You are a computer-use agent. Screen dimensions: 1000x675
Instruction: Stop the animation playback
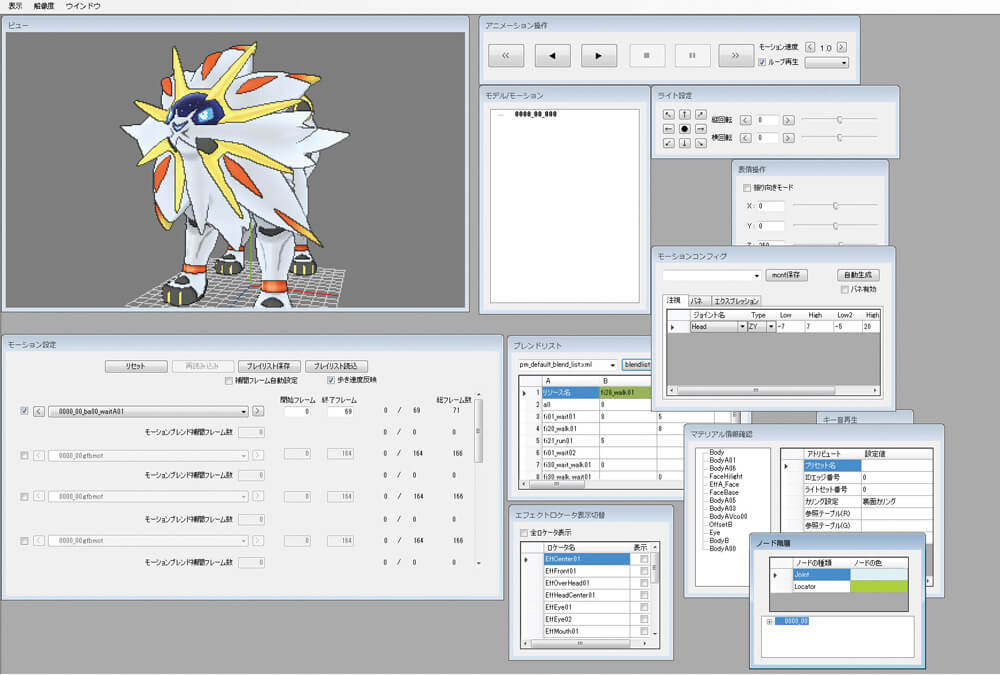[x=647, y=56]
